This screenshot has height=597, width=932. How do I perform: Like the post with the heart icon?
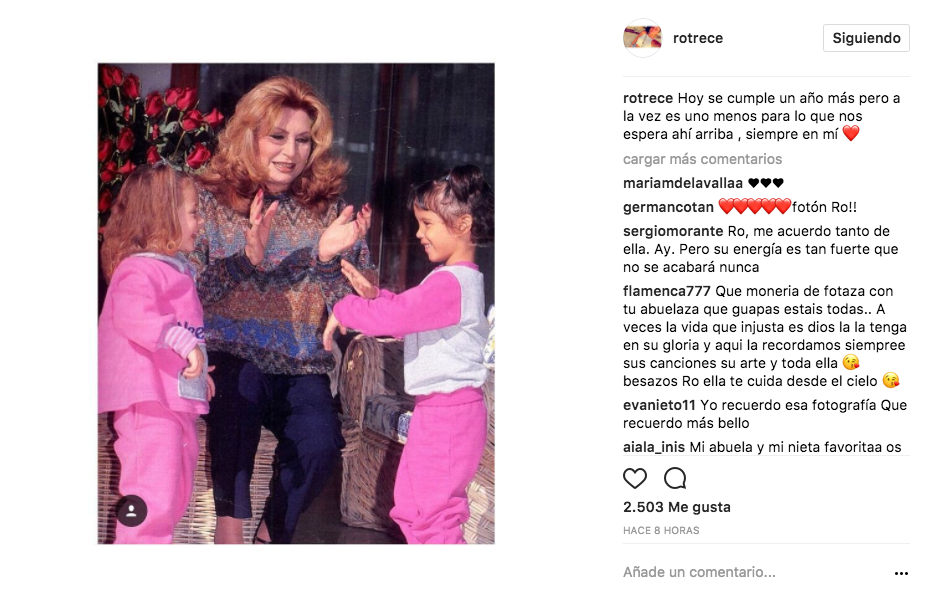634,478
